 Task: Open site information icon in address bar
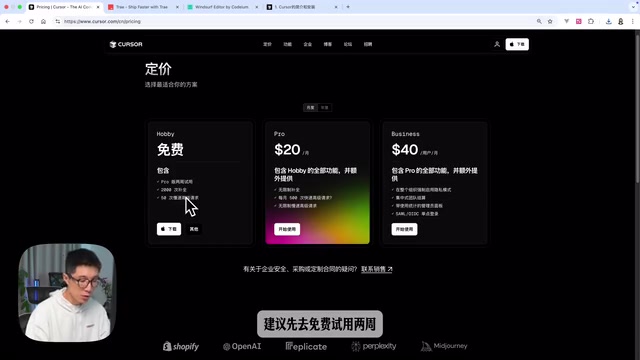point(58,21)
